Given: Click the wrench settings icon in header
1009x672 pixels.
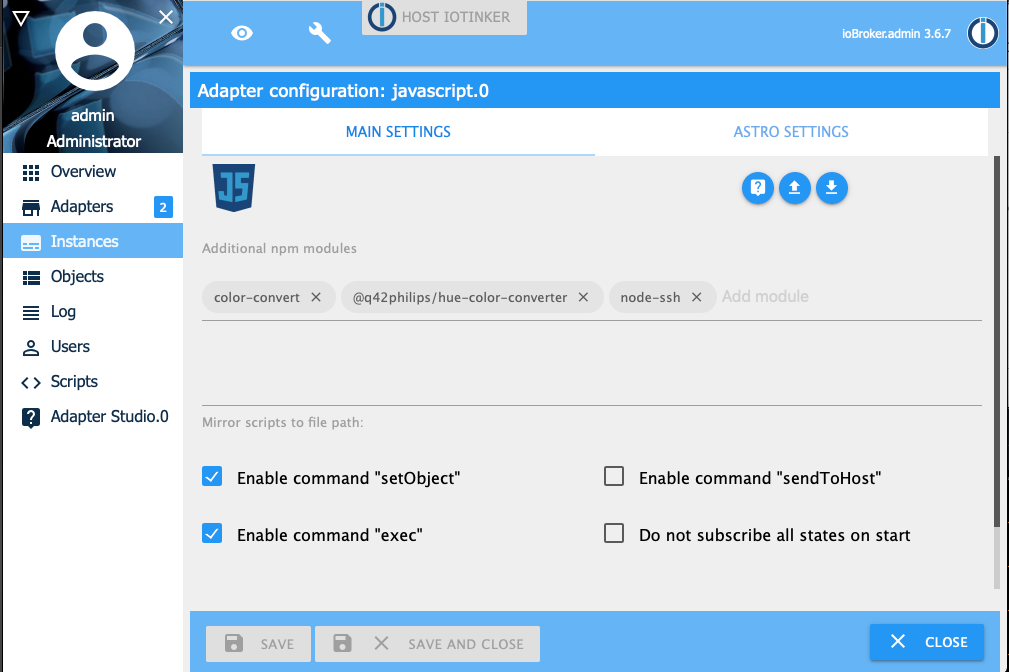Looking at the screenshot, I should (319, 33).
